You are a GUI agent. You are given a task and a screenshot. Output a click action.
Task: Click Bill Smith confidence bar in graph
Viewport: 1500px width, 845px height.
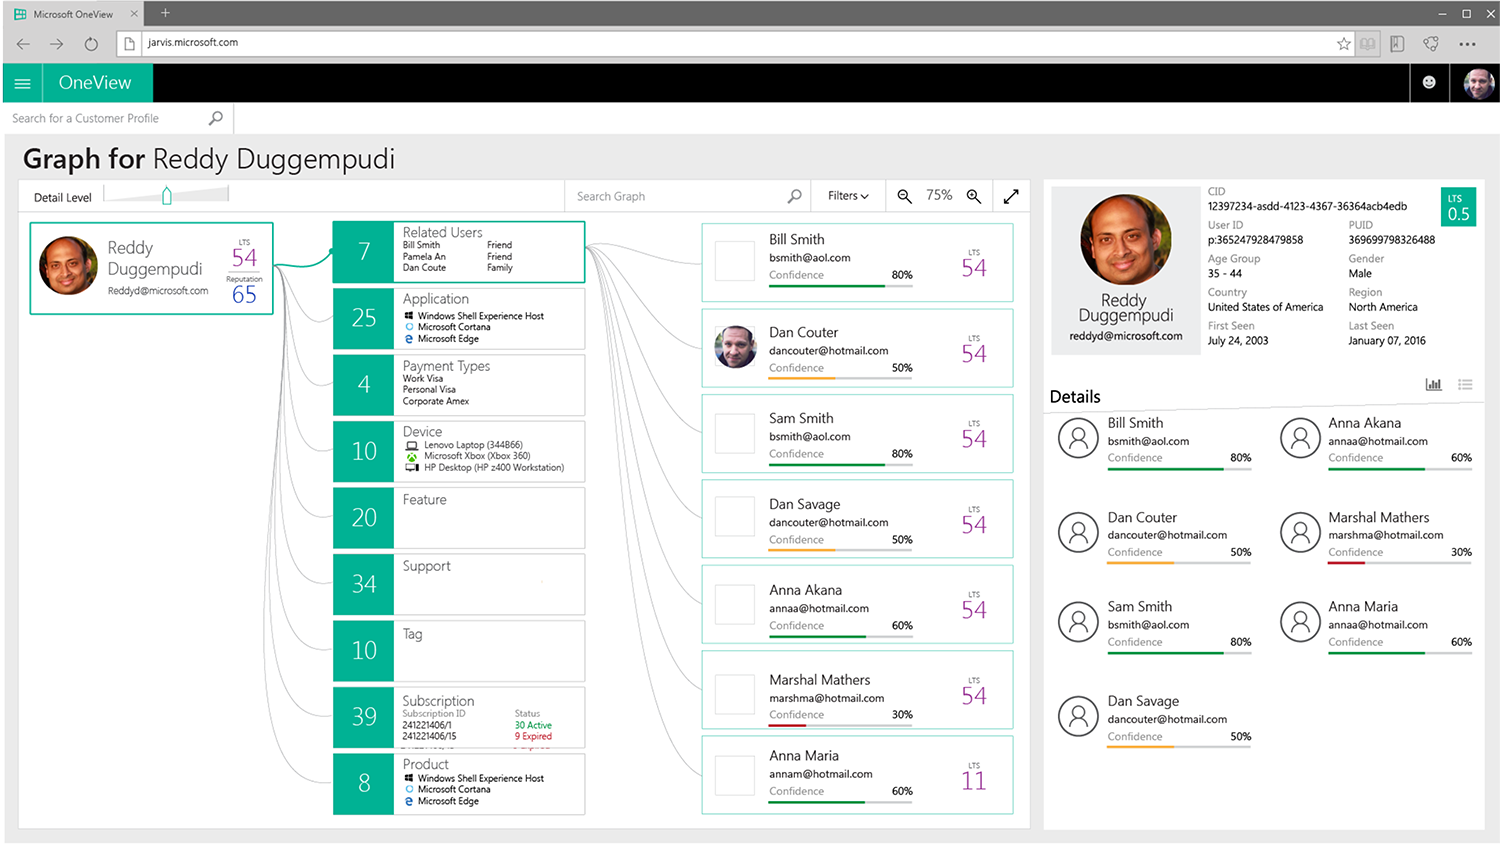840,287
